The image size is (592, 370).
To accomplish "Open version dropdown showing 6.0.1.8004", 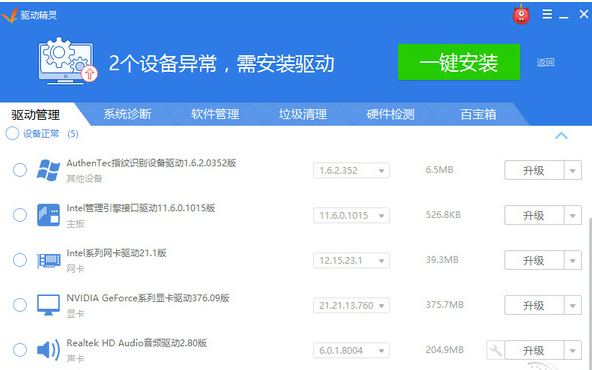I will tap(351, 350).
